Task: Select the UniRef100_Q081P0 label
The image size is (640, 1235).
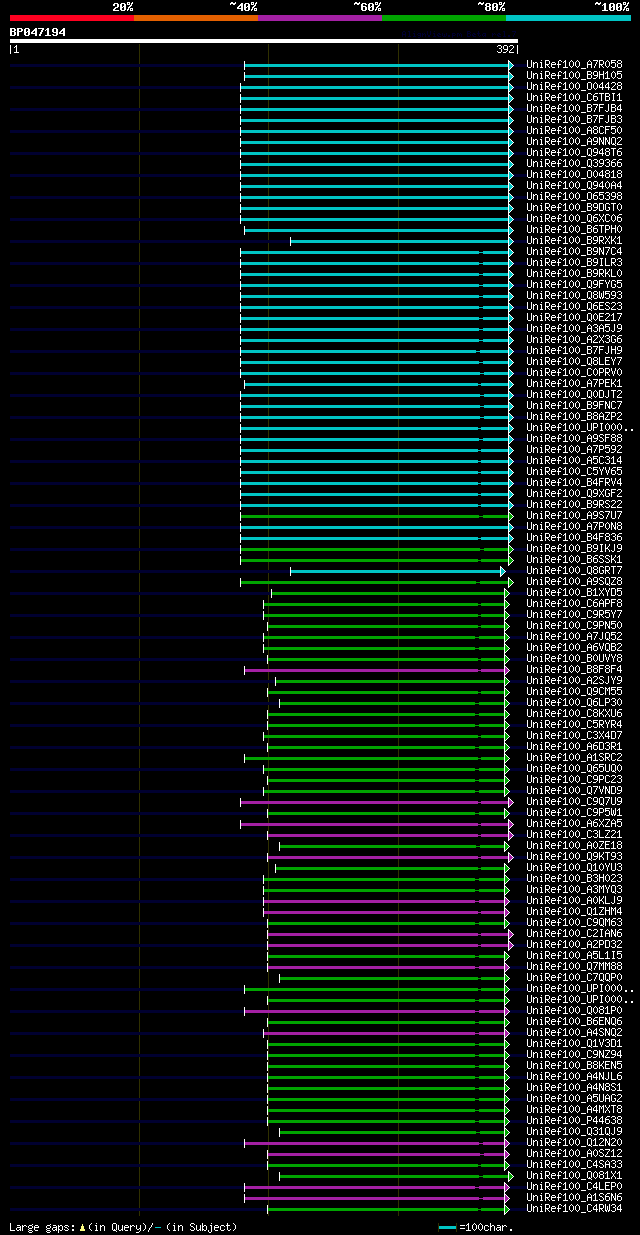Action: (574, 1010)
